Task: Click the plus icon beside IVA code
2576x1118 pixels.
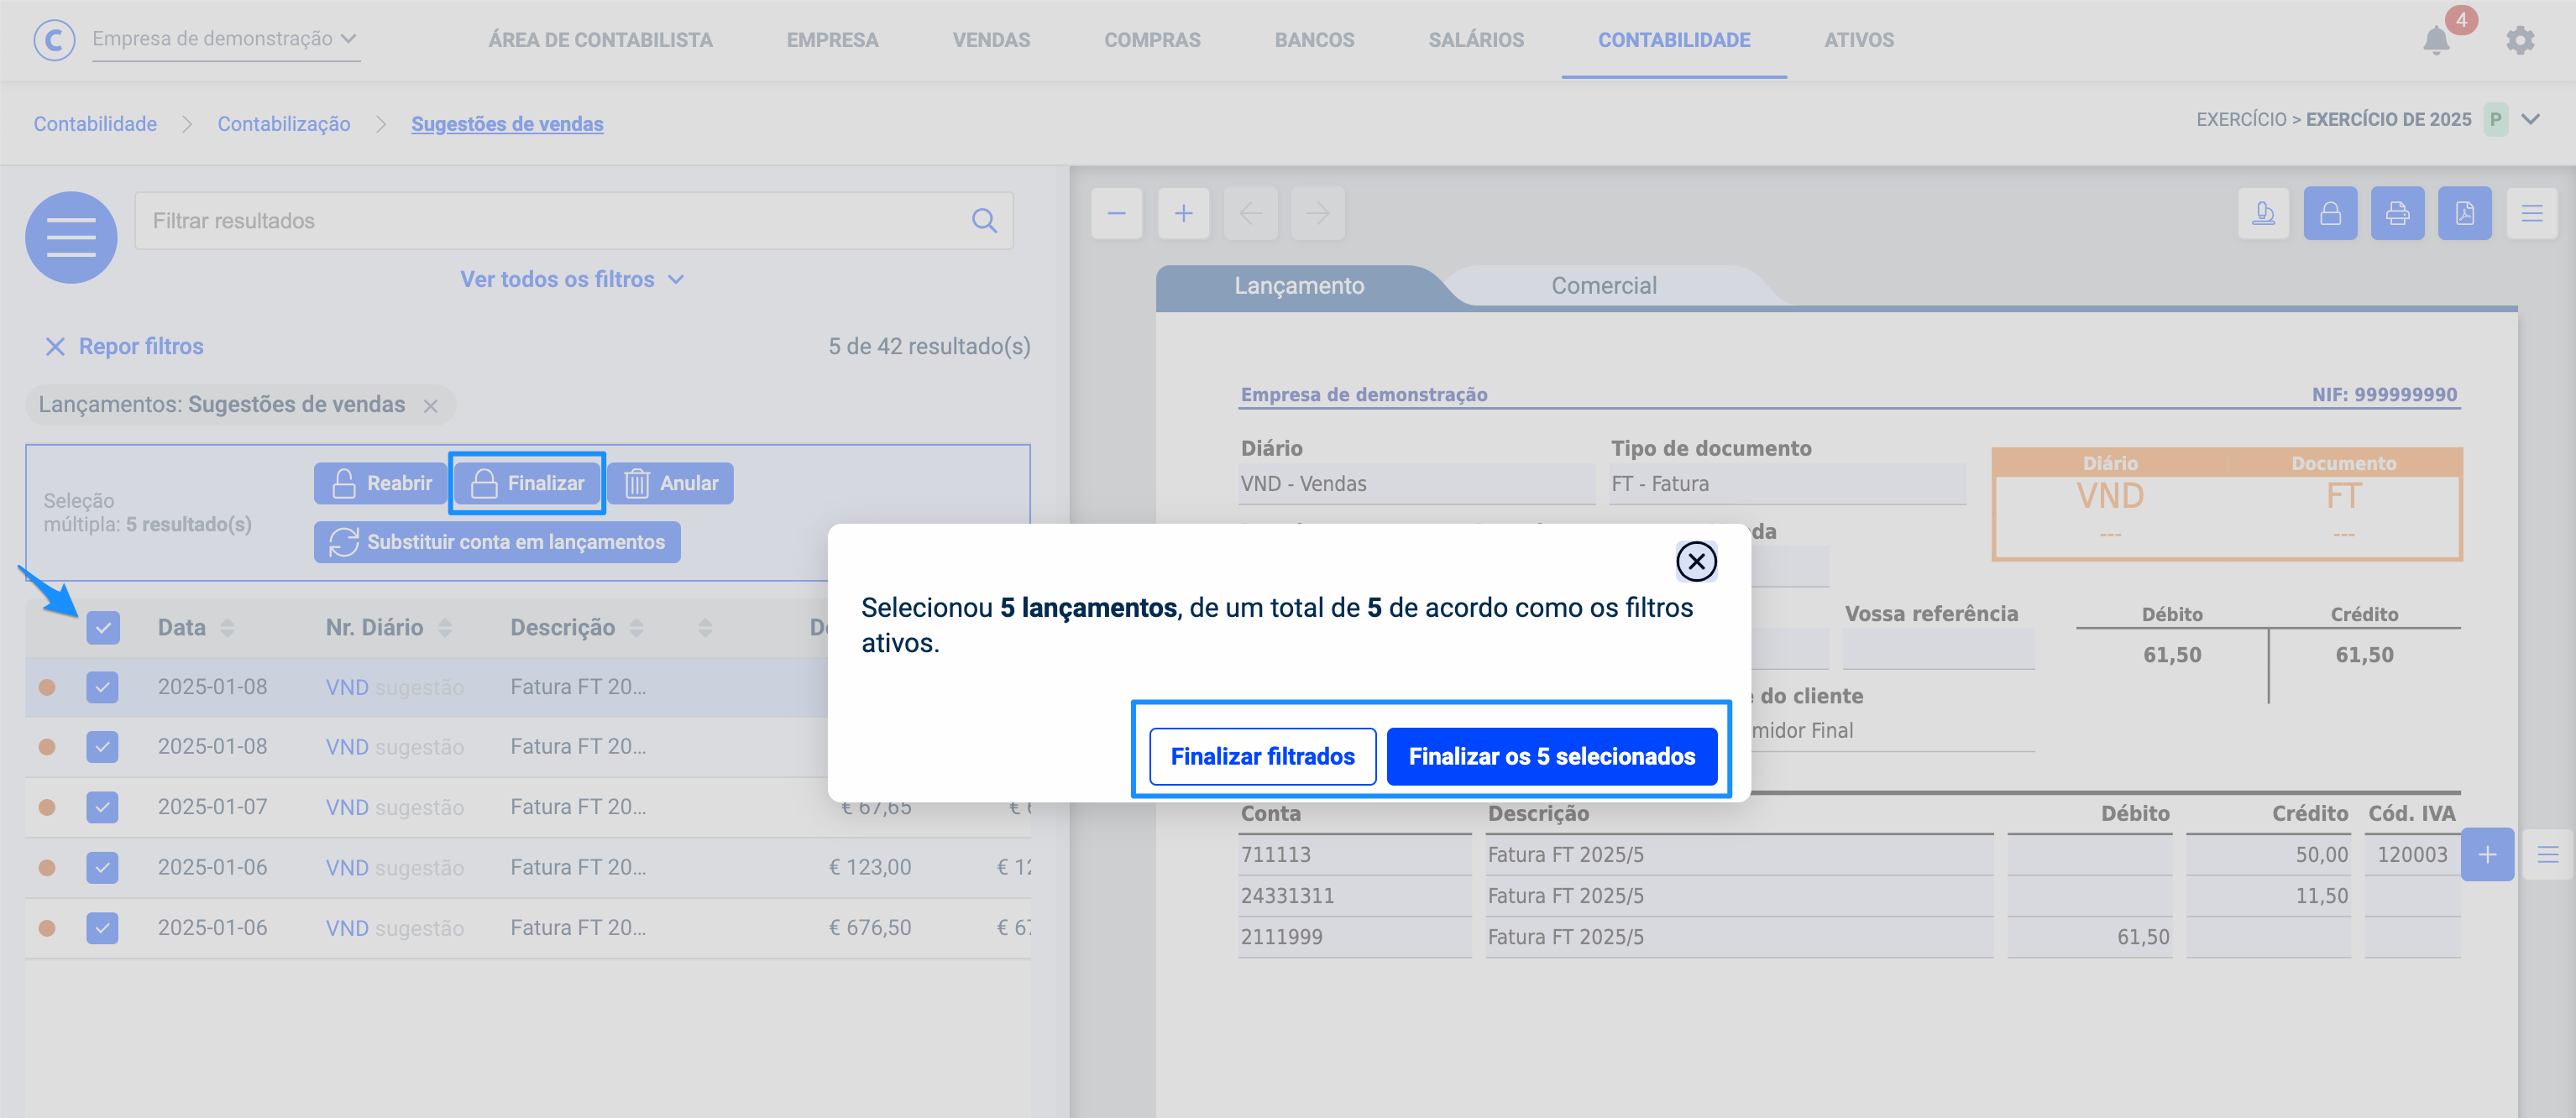Action: 2487,855
